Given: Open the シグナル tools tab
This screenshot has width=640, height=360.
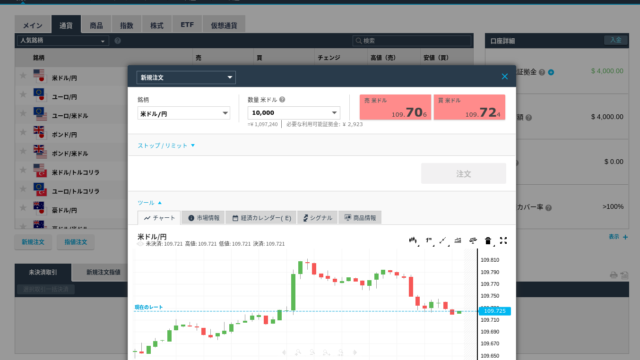Looking at the screenshot, I should (318, 218).
